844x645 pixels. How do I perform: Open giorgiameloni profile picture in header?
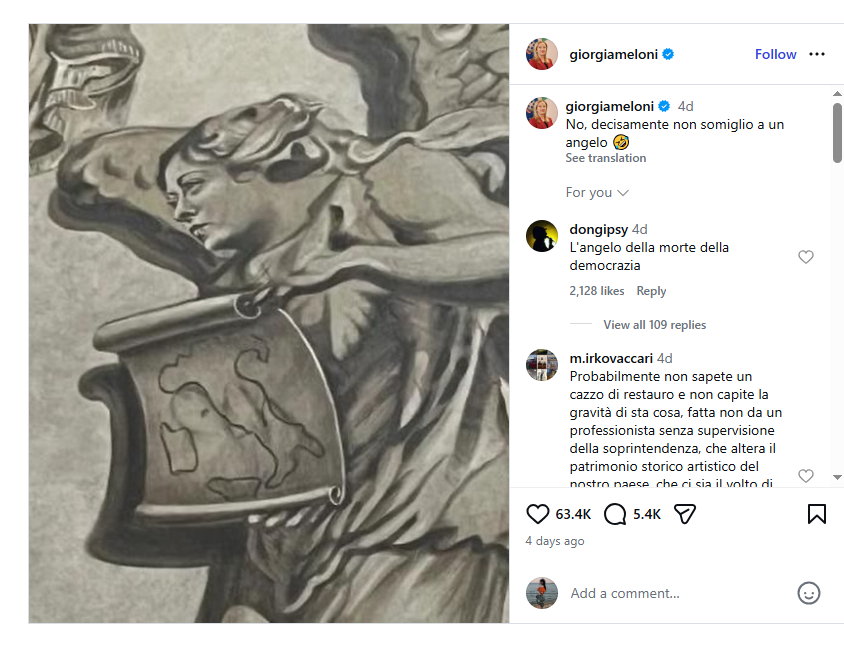(x=541, y=54)
